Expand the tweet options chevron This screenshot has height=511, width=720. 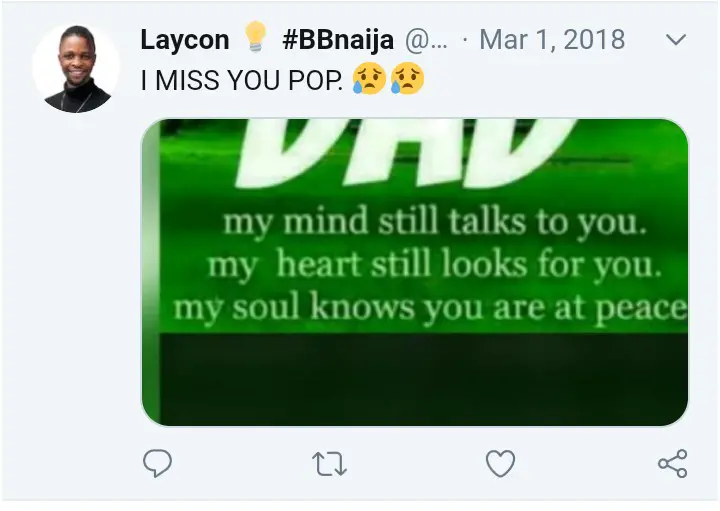(676, 40)
